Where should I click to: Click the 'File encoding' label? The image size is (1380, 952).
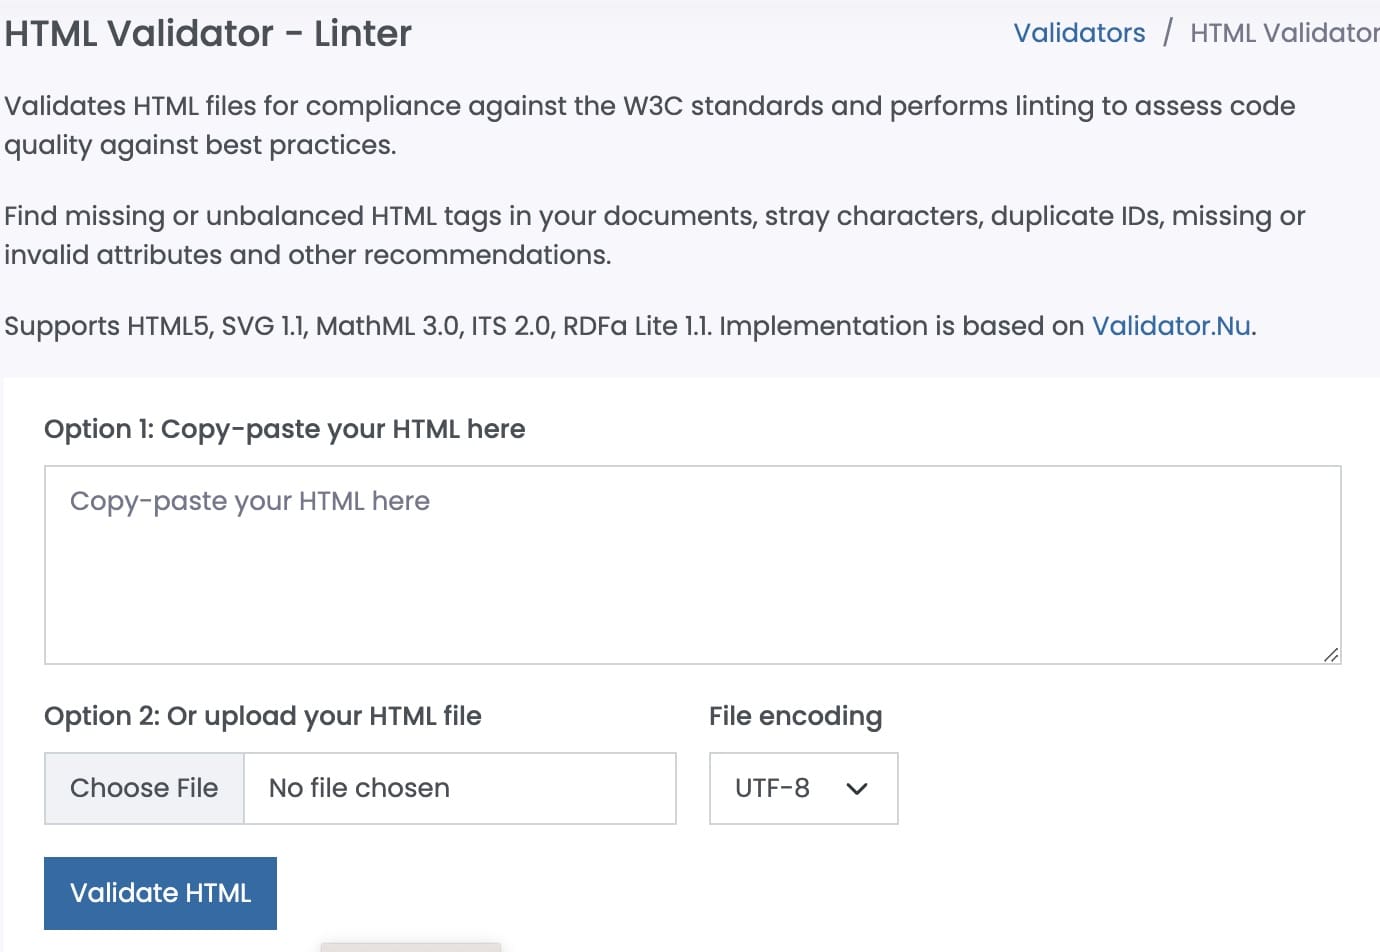tap(795, 716)
